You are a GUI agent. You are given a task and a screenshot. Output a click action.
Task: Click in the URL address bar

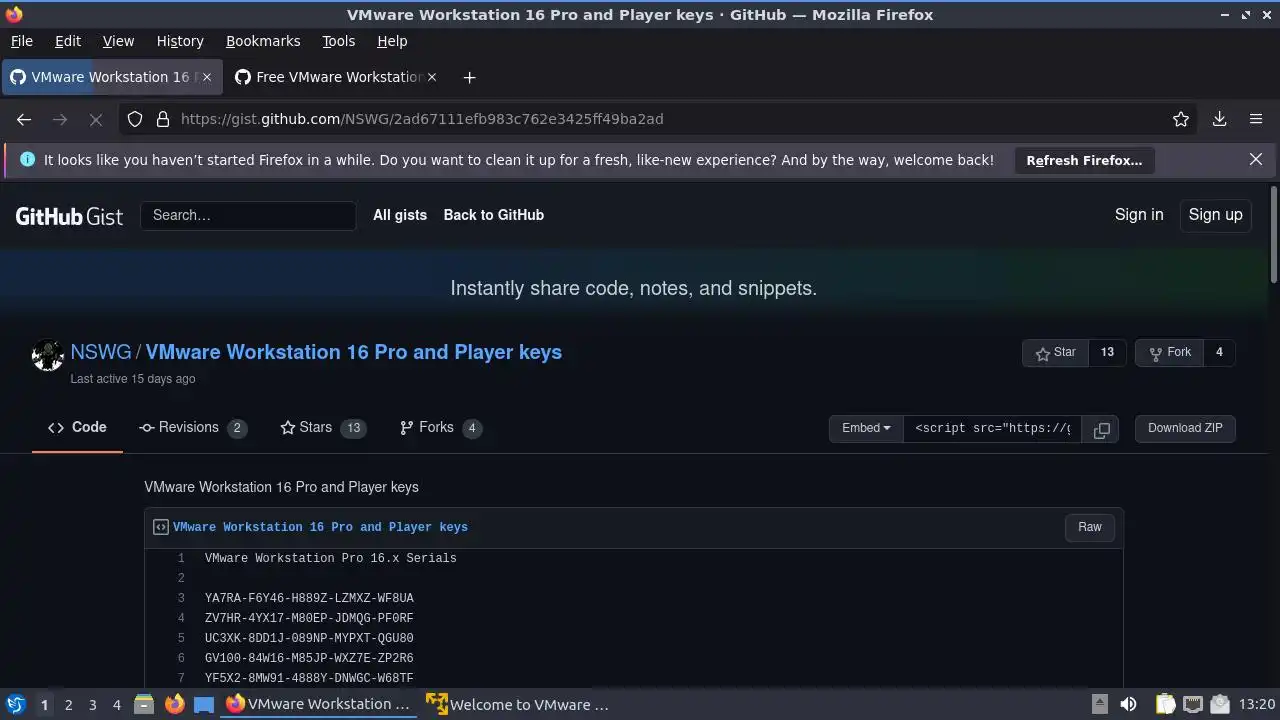(x=660, y=119)
